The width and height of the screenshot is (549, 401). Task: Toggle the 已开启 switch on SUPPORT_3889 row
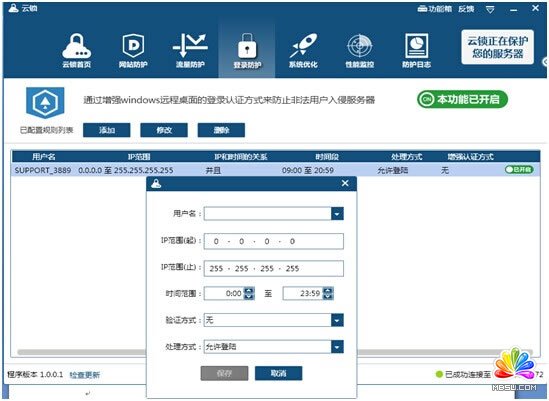pyautogui.click(x=519, y=170)
